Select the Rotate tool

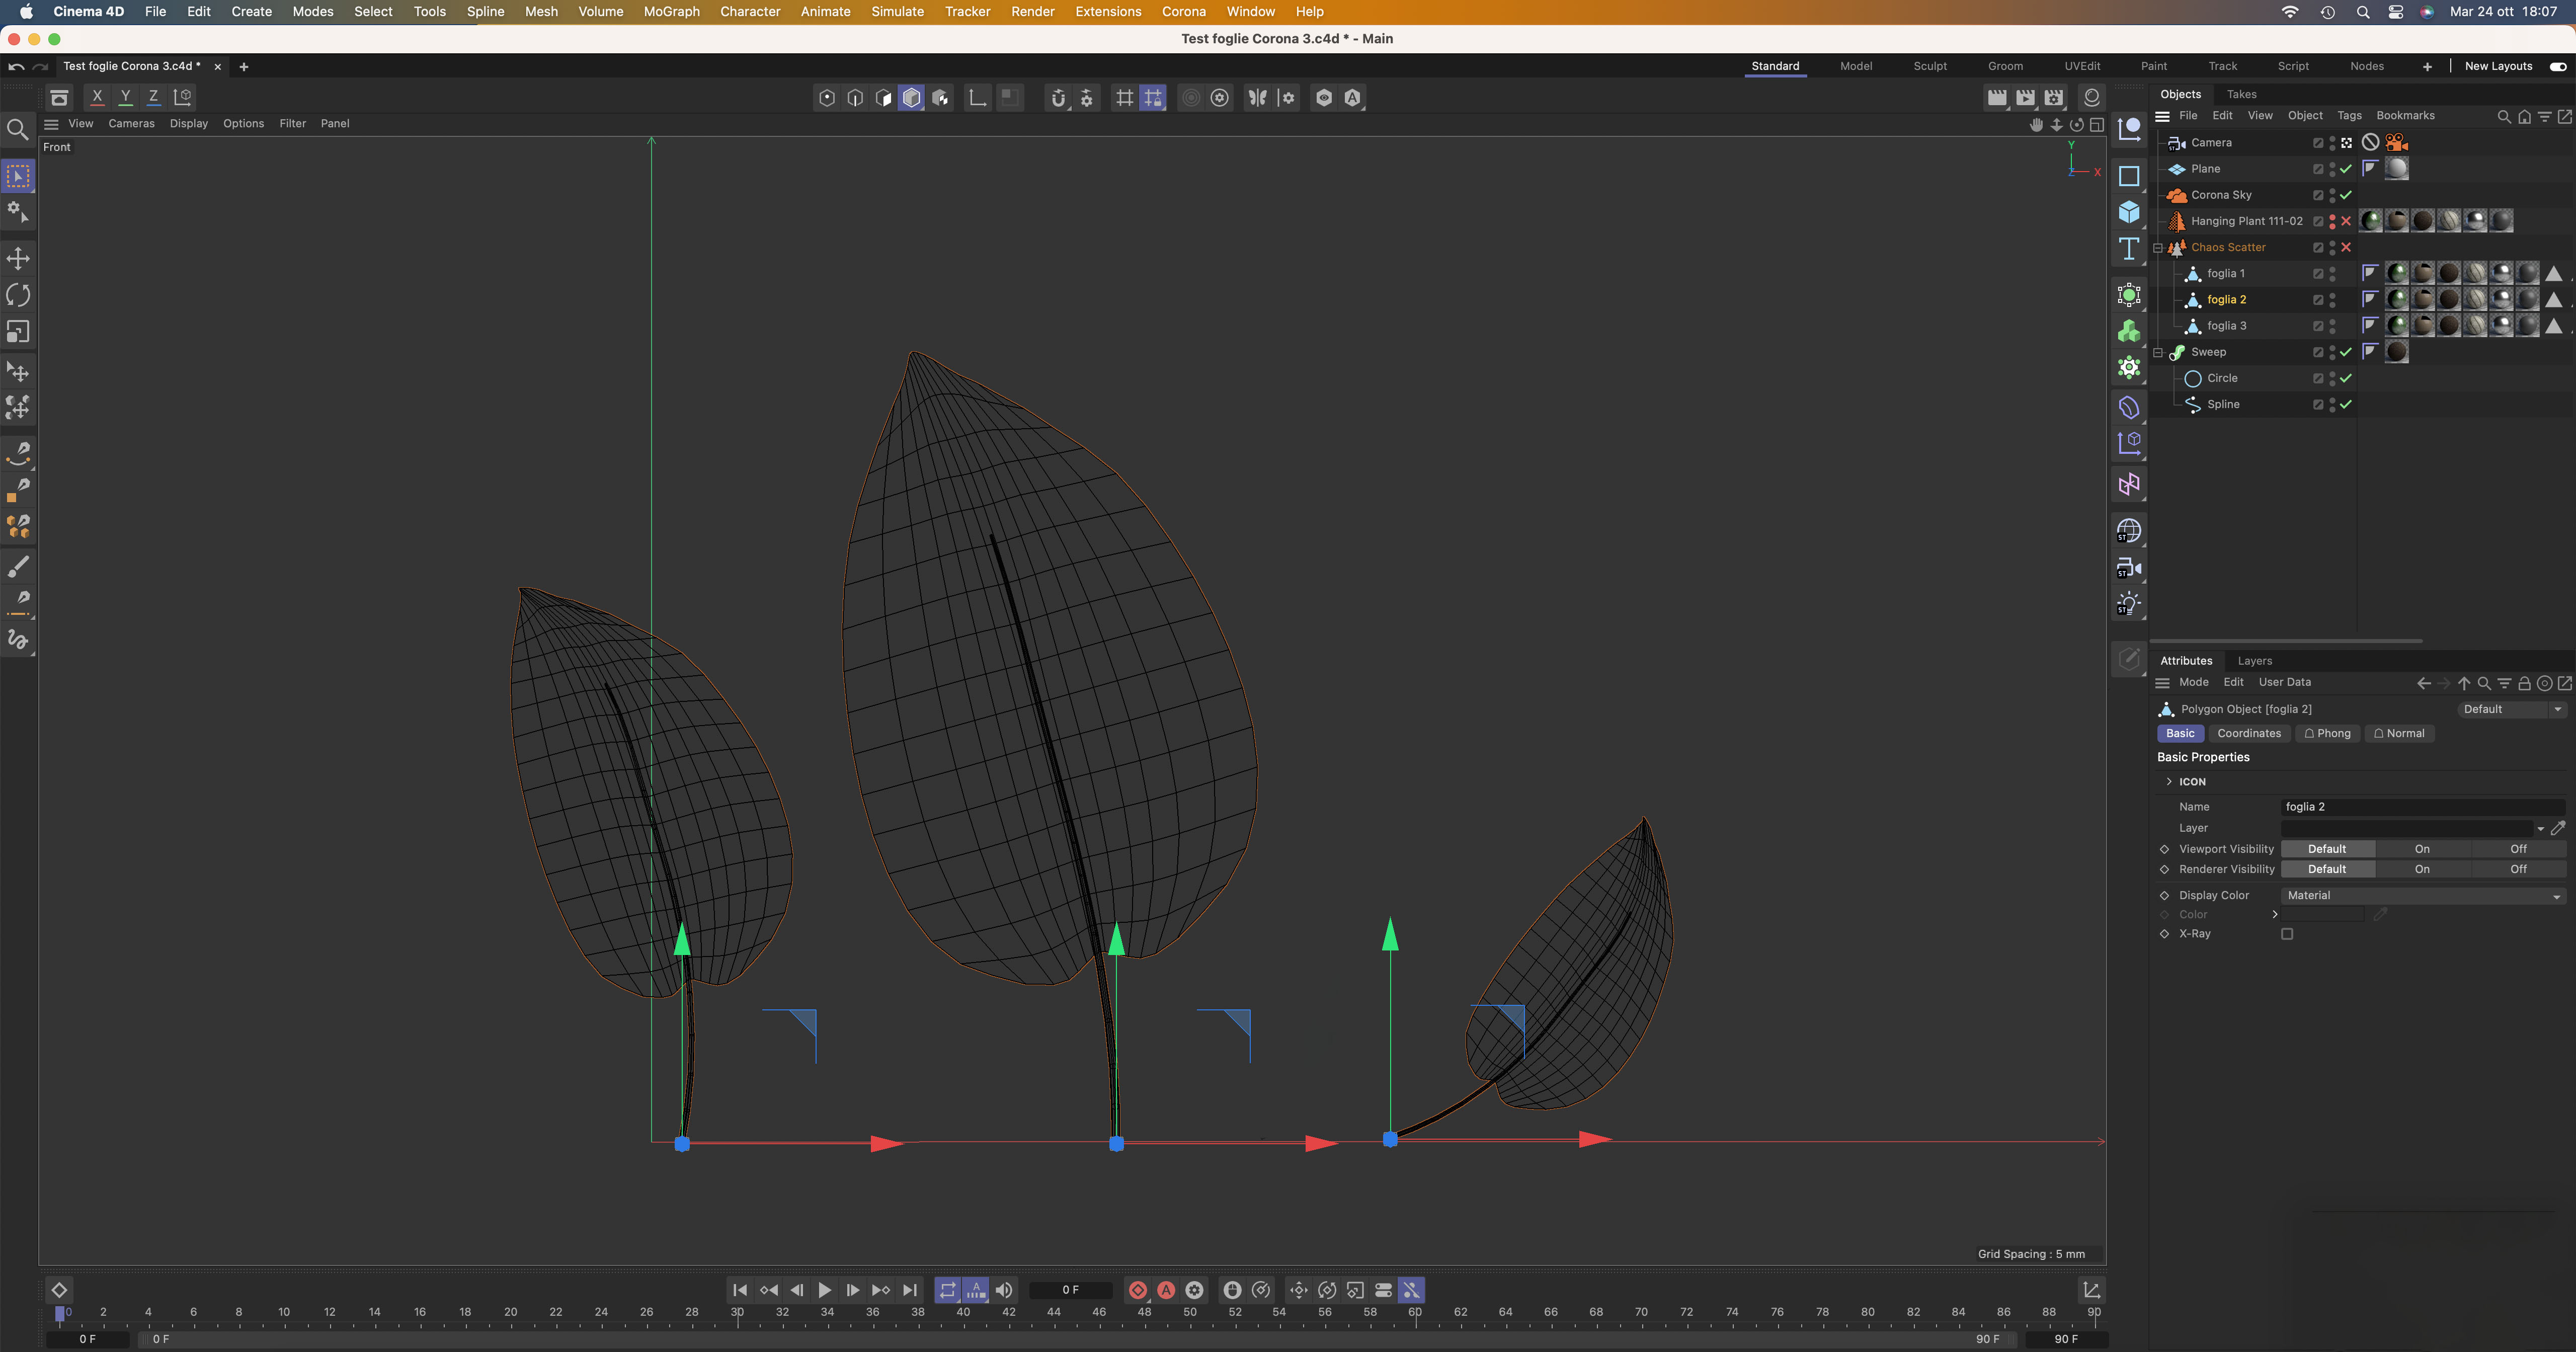[x=18, y=295]
